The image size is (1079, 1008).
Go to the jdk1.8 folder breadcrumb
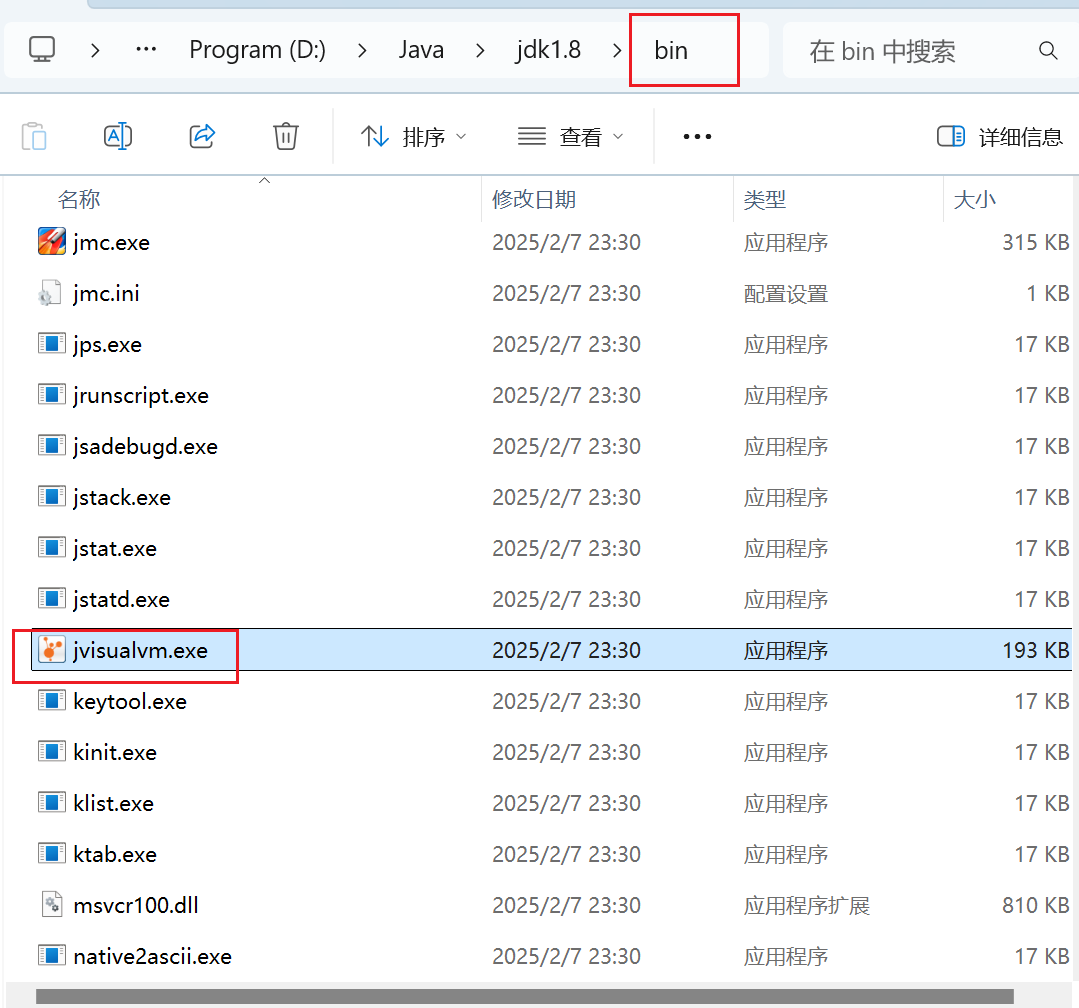pyautogui.click(x=548, y=50)
